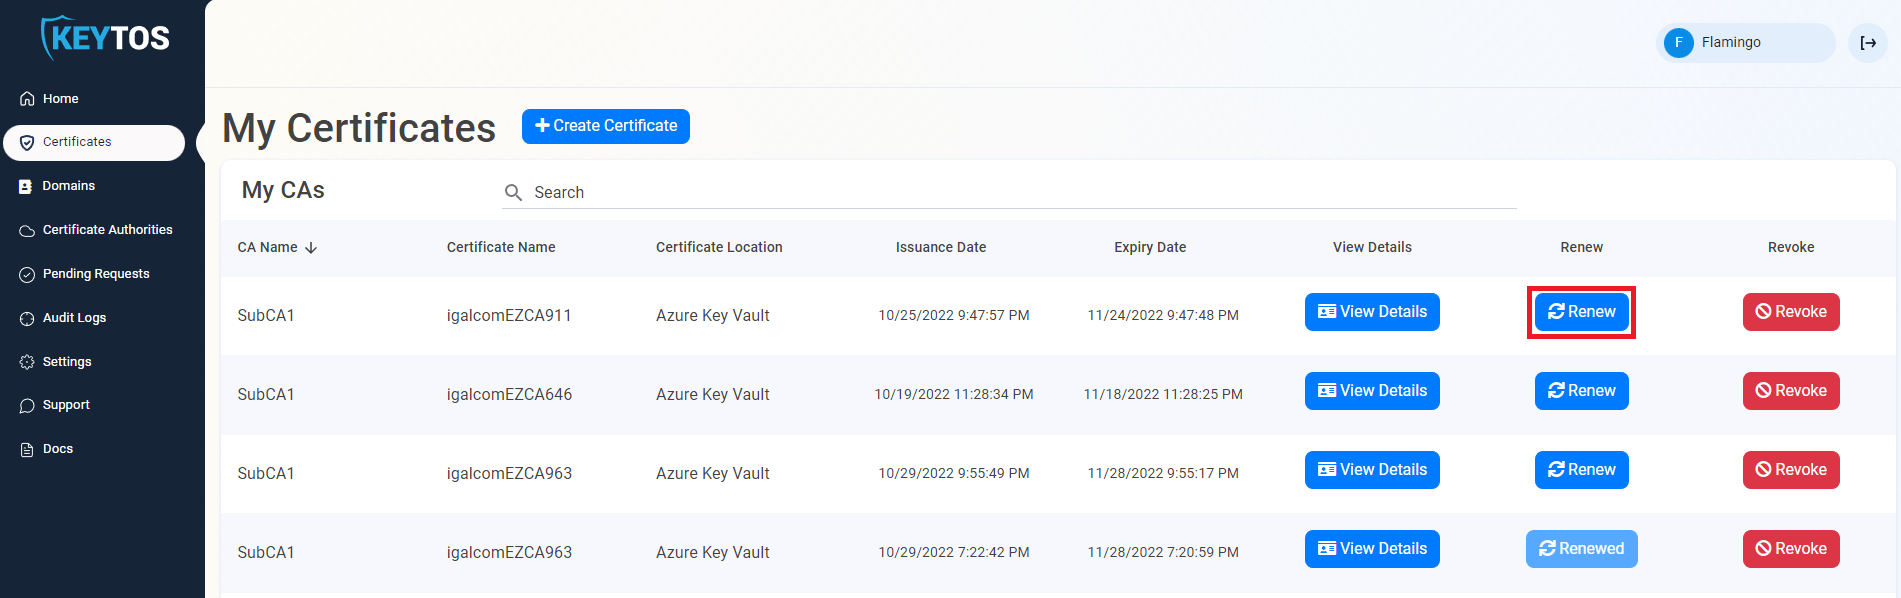
Task: Select igalcomEZCA911 certificate name cell
Action: coord(509,315)
